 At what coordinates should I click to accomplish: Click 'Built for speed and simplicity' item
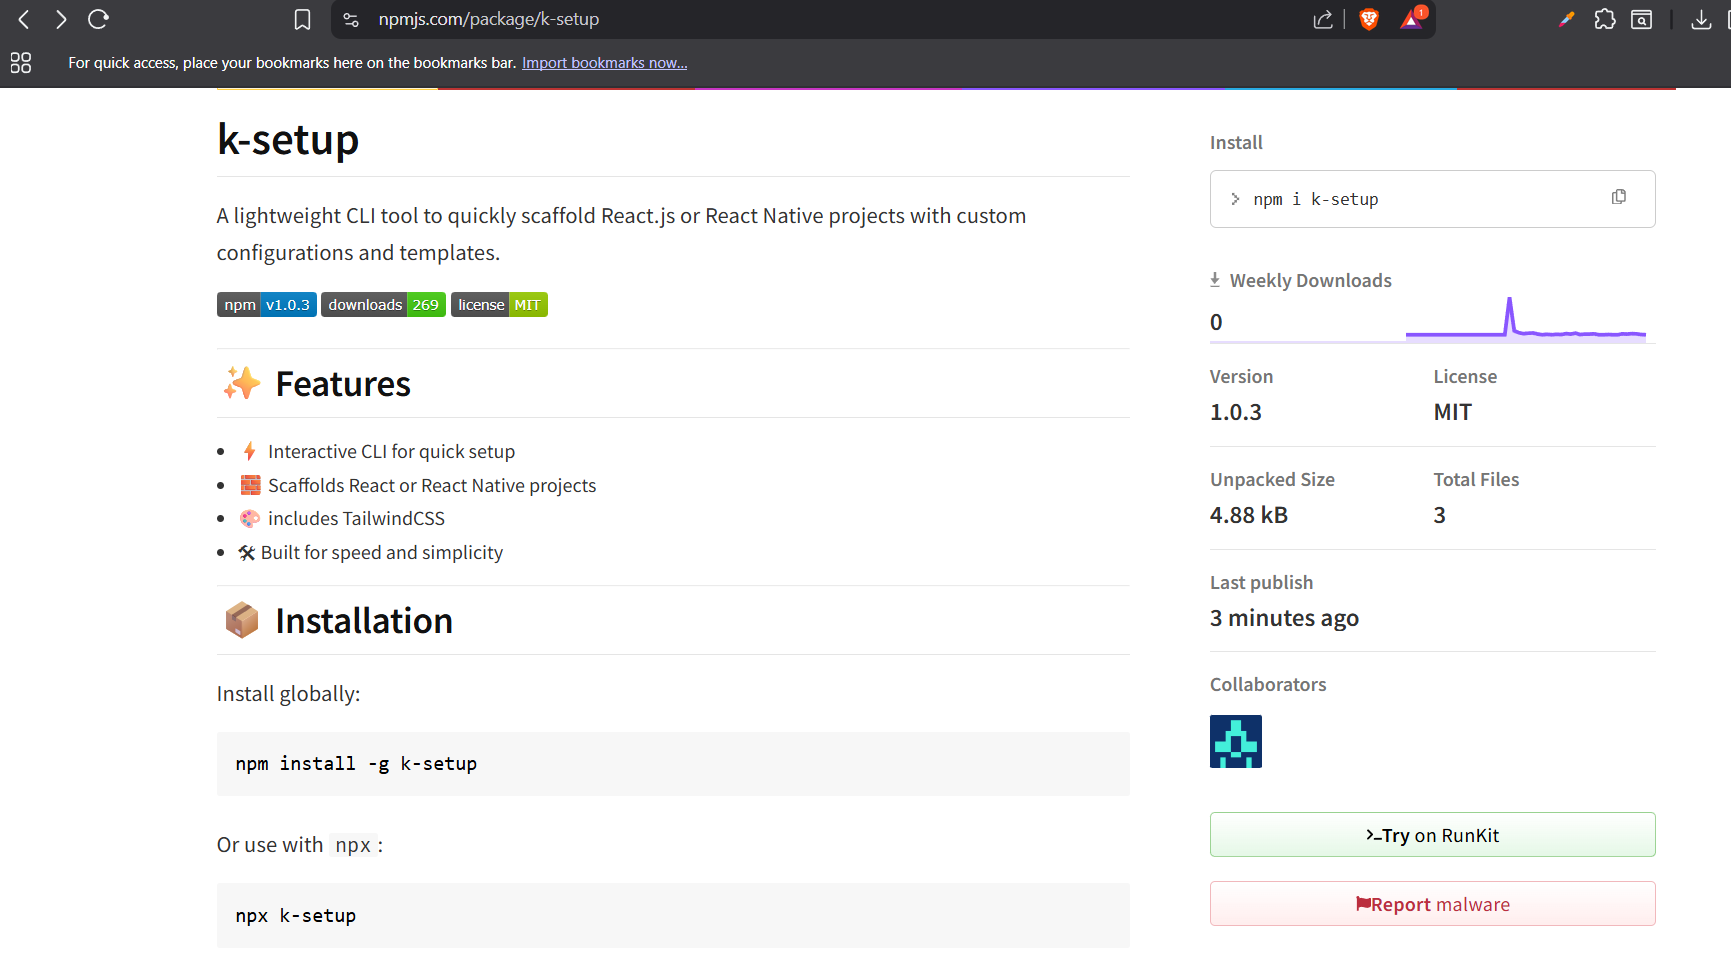(x=381, y=552)
